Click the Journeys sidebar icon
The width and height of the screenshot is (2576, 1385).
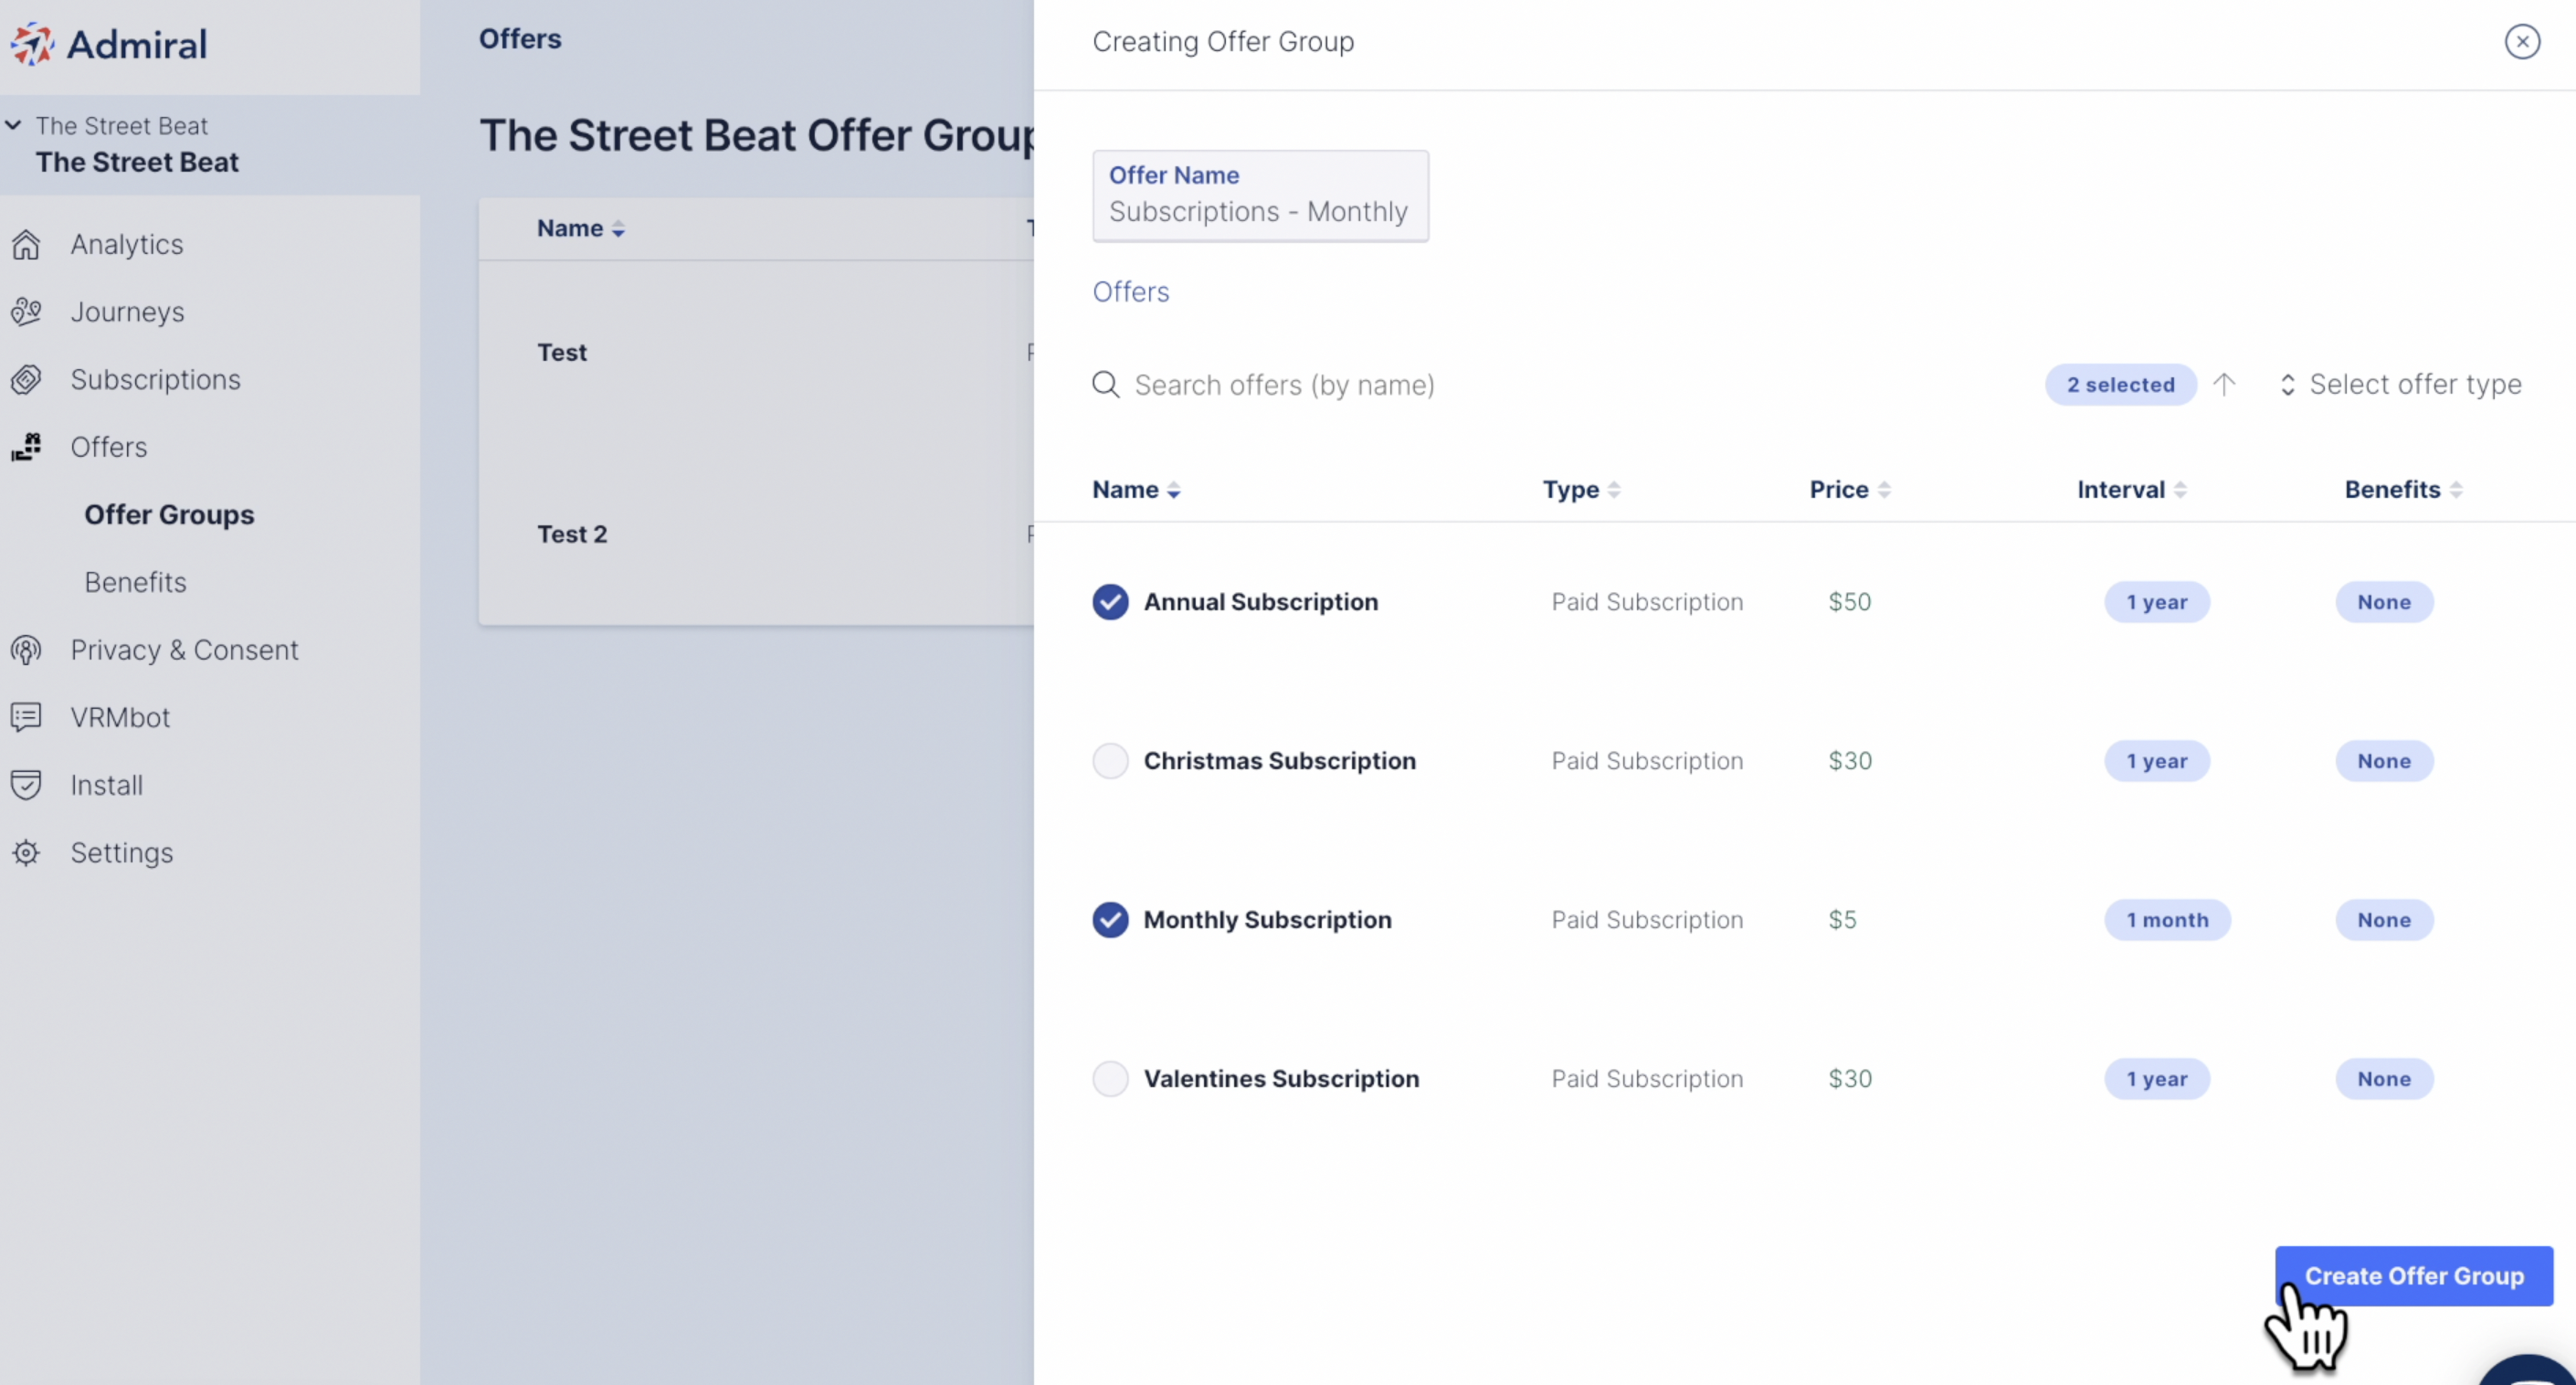point(26,312)
